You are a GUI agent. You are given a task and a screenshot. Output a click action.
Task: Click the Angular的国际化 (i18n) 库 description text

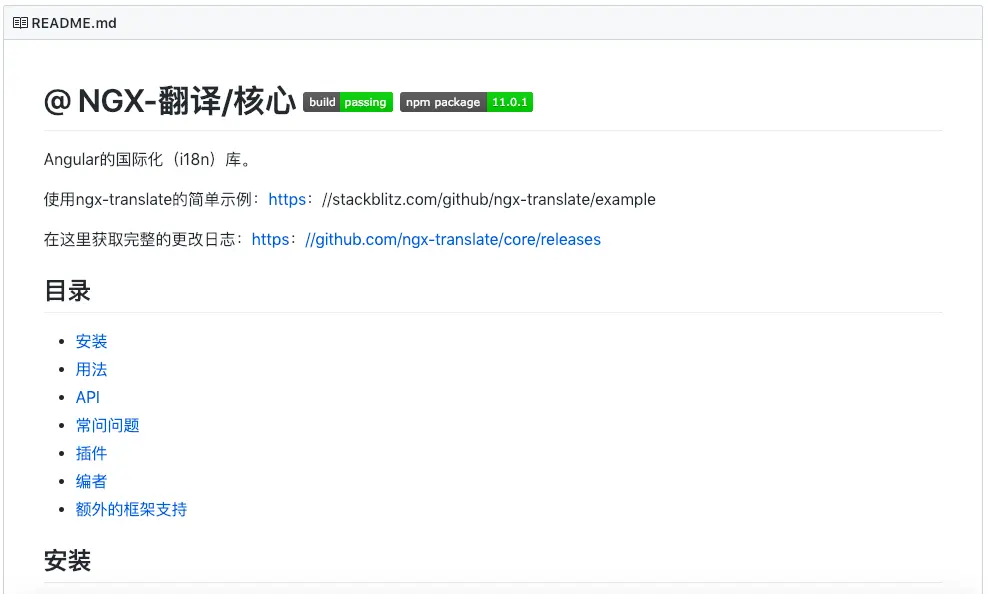148,160
